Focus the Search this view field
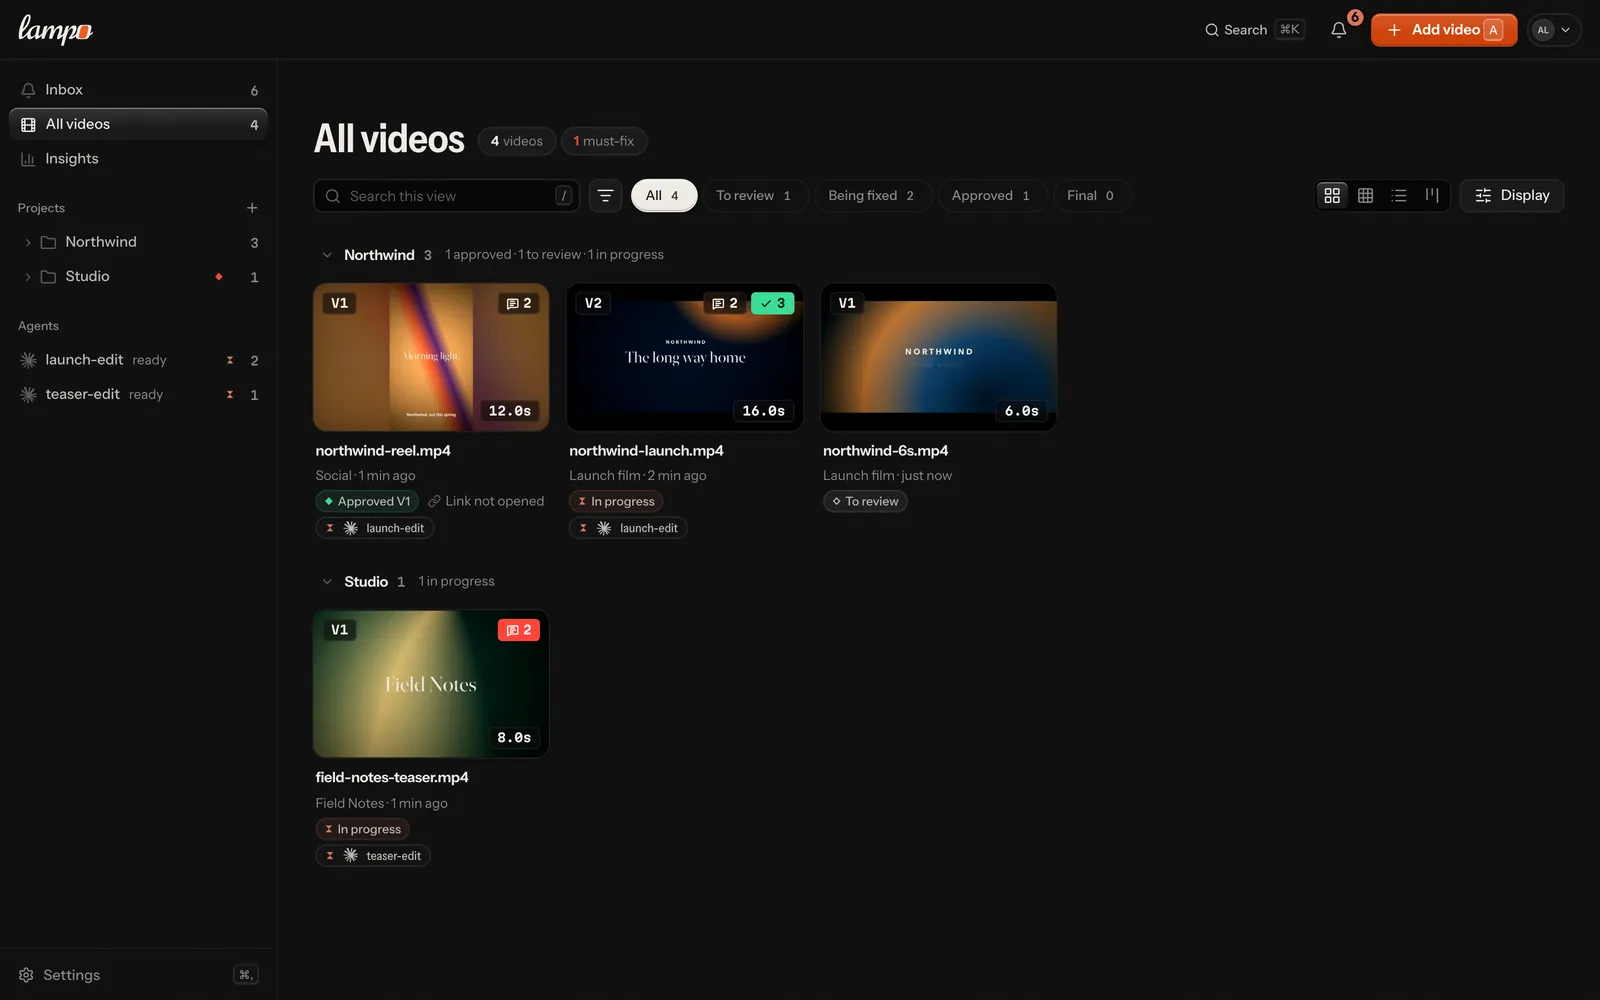The image size is (1600, 1000). [446, 196]
